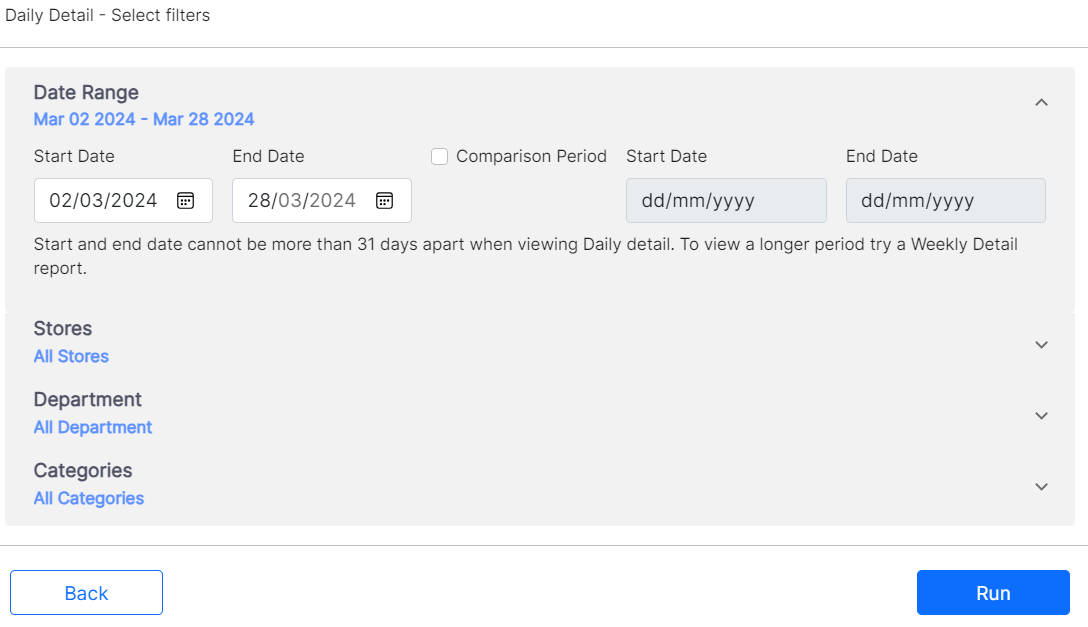This screenshot has height=627, width=1088.
Task: Go back with the Back button
Action: click(x=86, y=593)
